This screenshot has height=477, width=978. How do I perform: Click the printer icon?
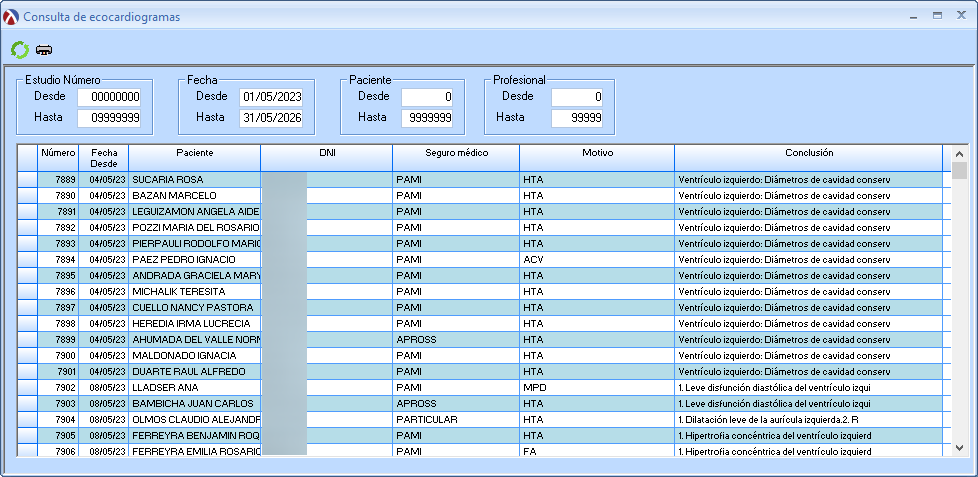point(44,51)
